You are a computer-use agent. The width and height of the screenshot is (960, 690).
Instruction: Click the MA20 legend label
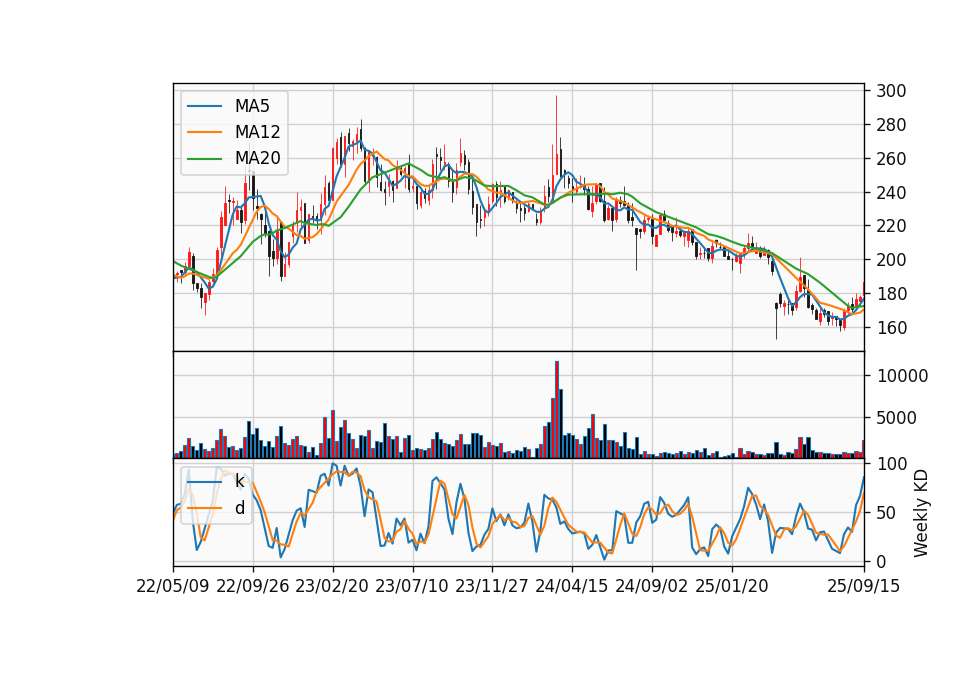(x=257, y=159)
